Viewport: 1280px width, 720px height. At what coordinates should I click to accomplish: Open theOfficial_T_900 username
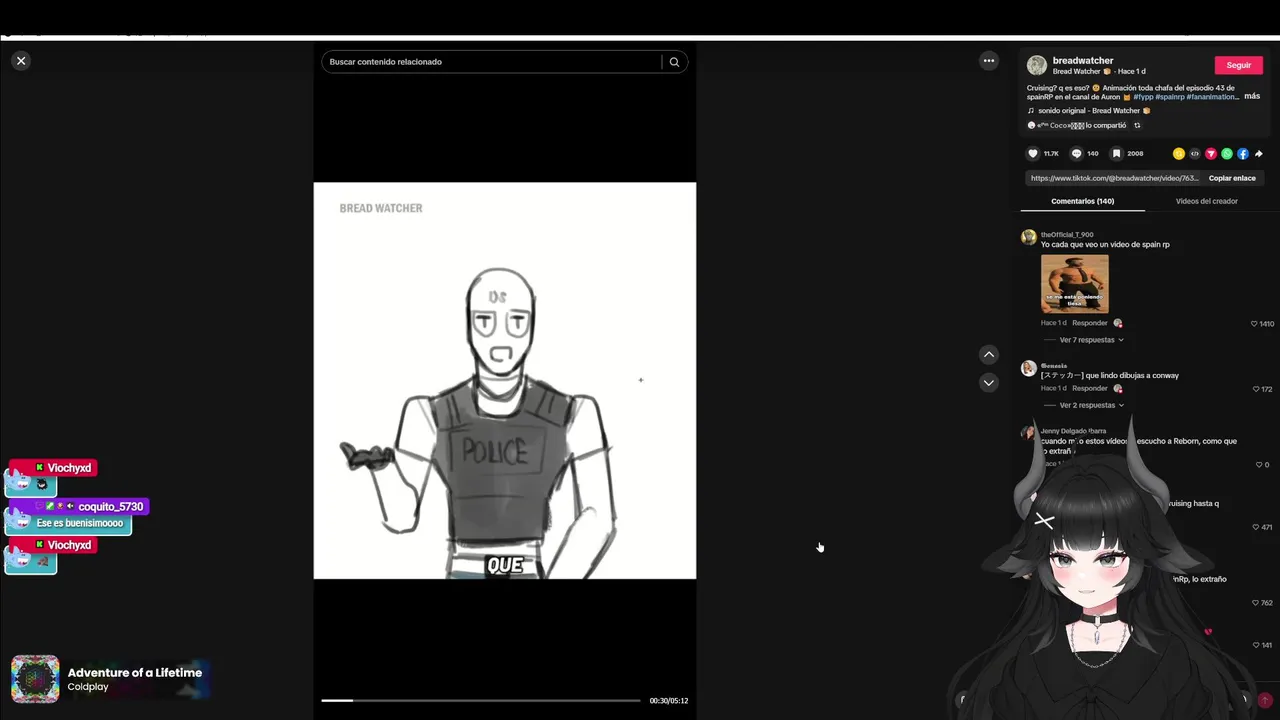pos(1067,235)
